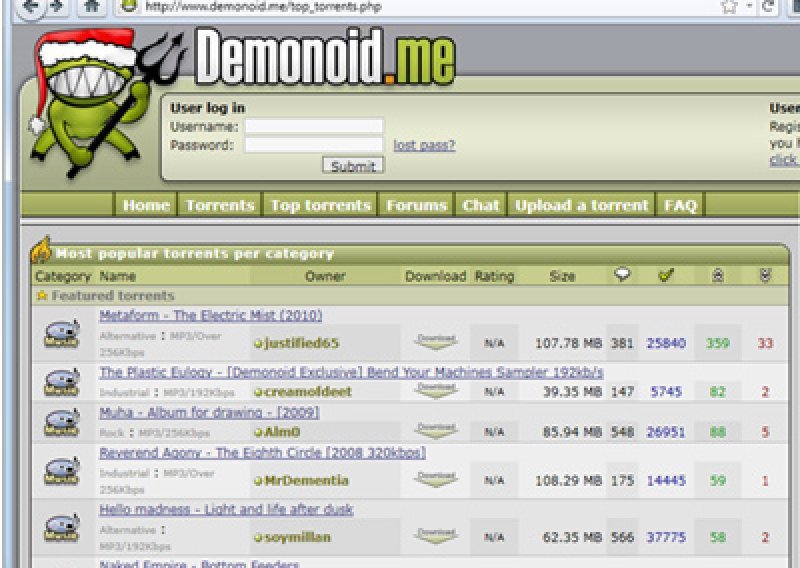Click the comments speech bubble column icon
Viewport: 800px width, 568px height.
(622, 275)
